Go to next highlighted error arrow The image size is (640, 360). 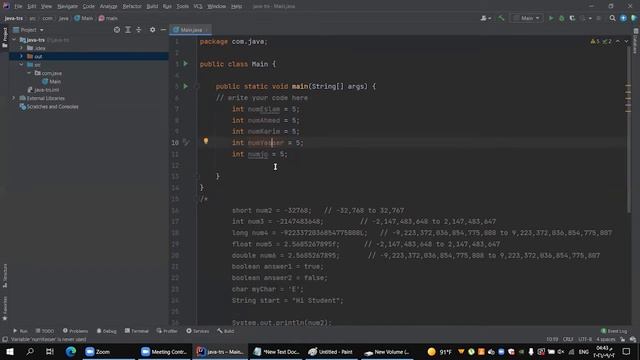(x=626, y=41)
